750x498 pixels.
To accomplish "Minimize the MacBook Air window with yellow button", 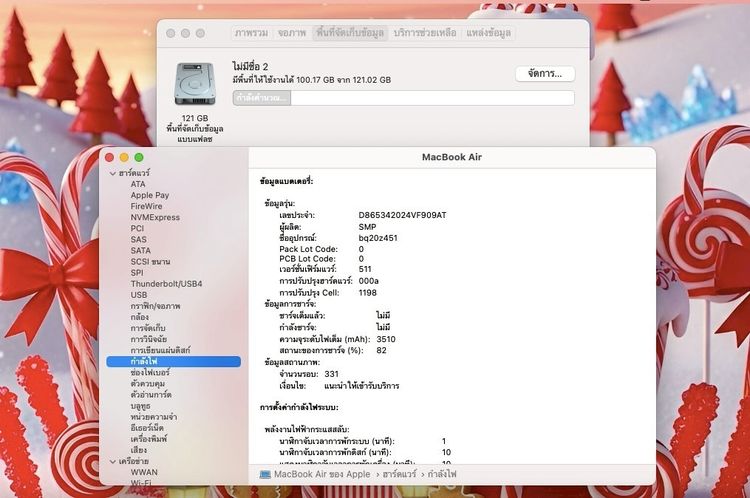I will click(x=124, y=157).
